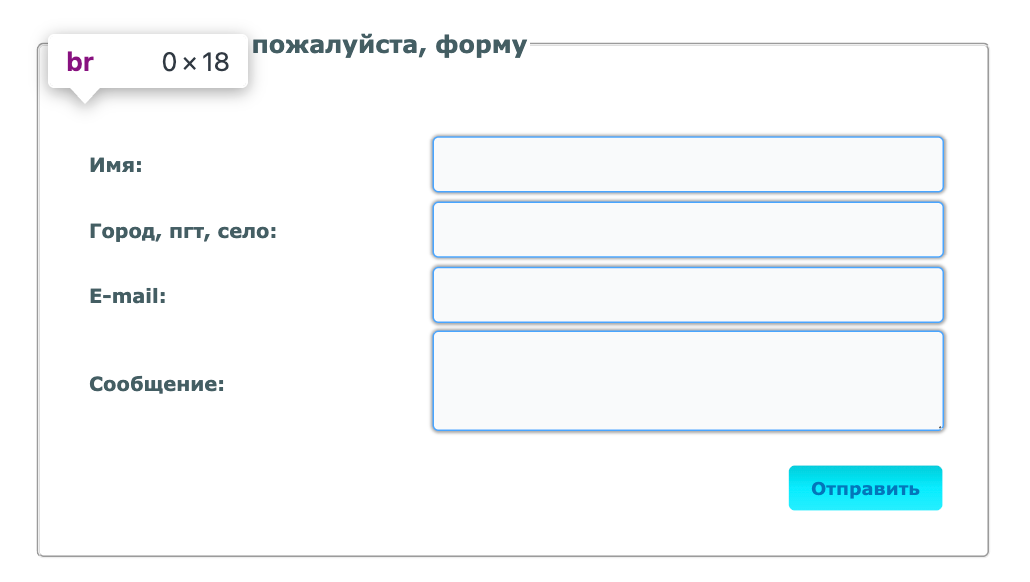Click the E-mail input field
Screen dimensions: 1030x582
pyautogui.click(x=687, y=294)
